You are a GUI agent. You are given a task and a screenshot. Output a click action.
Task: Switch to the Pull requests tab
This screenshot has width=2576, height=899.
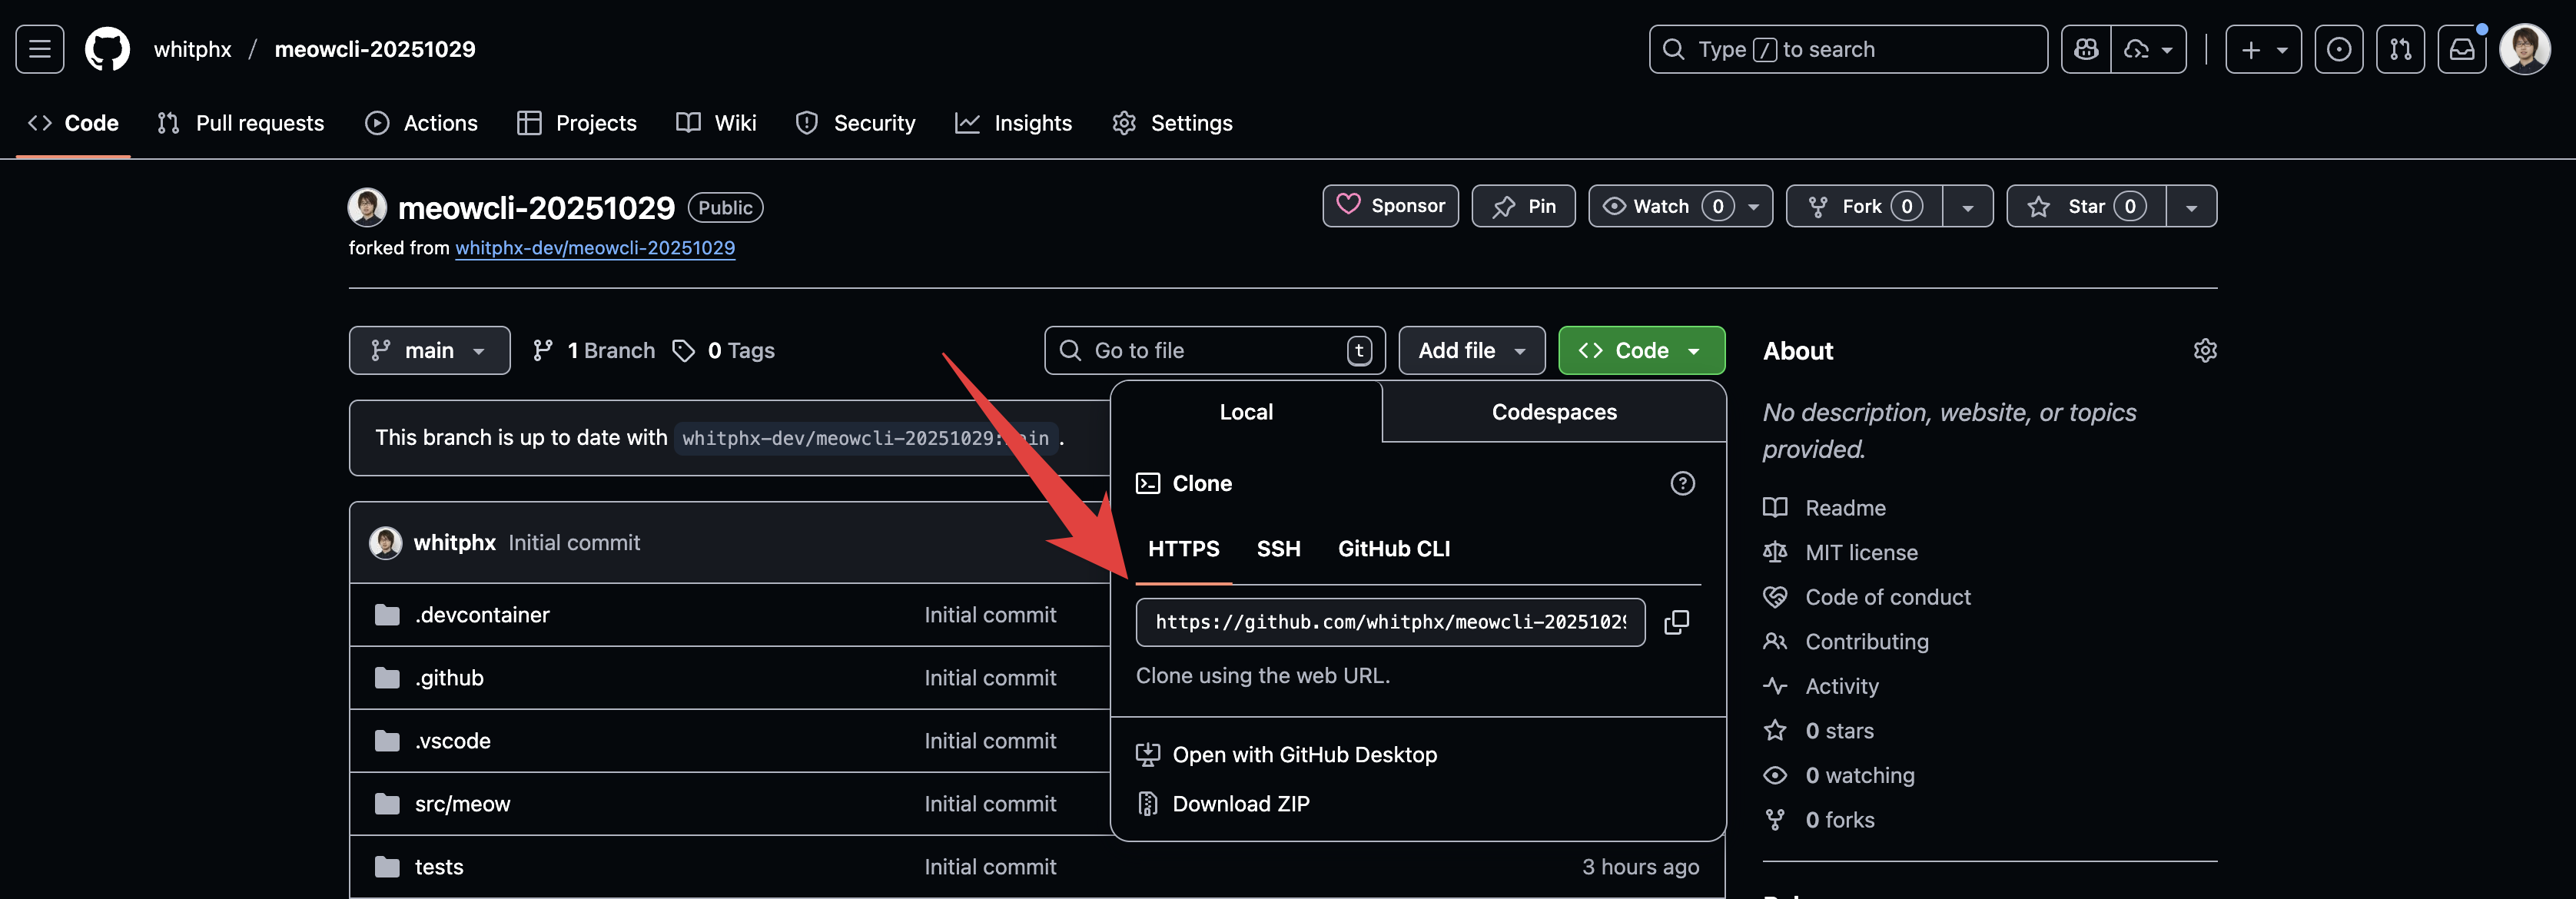tap(241, 123)
